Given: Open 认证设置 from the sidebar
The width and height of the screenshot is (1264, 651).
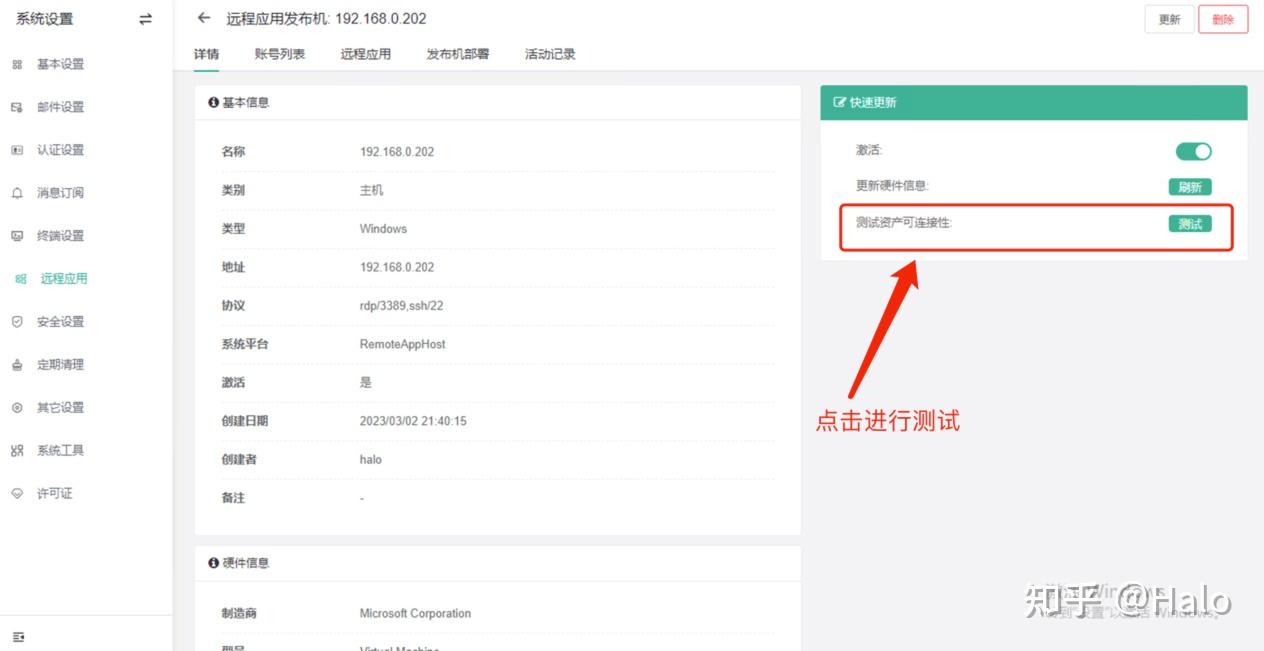Looking at the screenshot, I should (17, 150).
